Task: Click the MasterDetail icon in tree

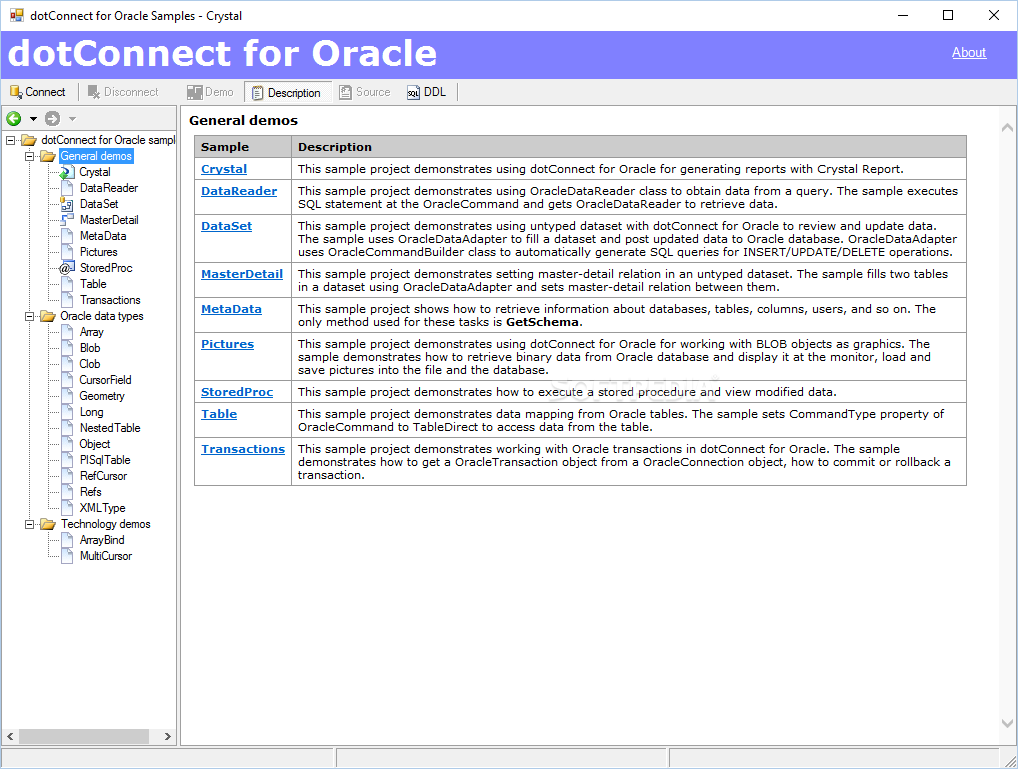Action: pyautogui.click(x=67, y=220)
